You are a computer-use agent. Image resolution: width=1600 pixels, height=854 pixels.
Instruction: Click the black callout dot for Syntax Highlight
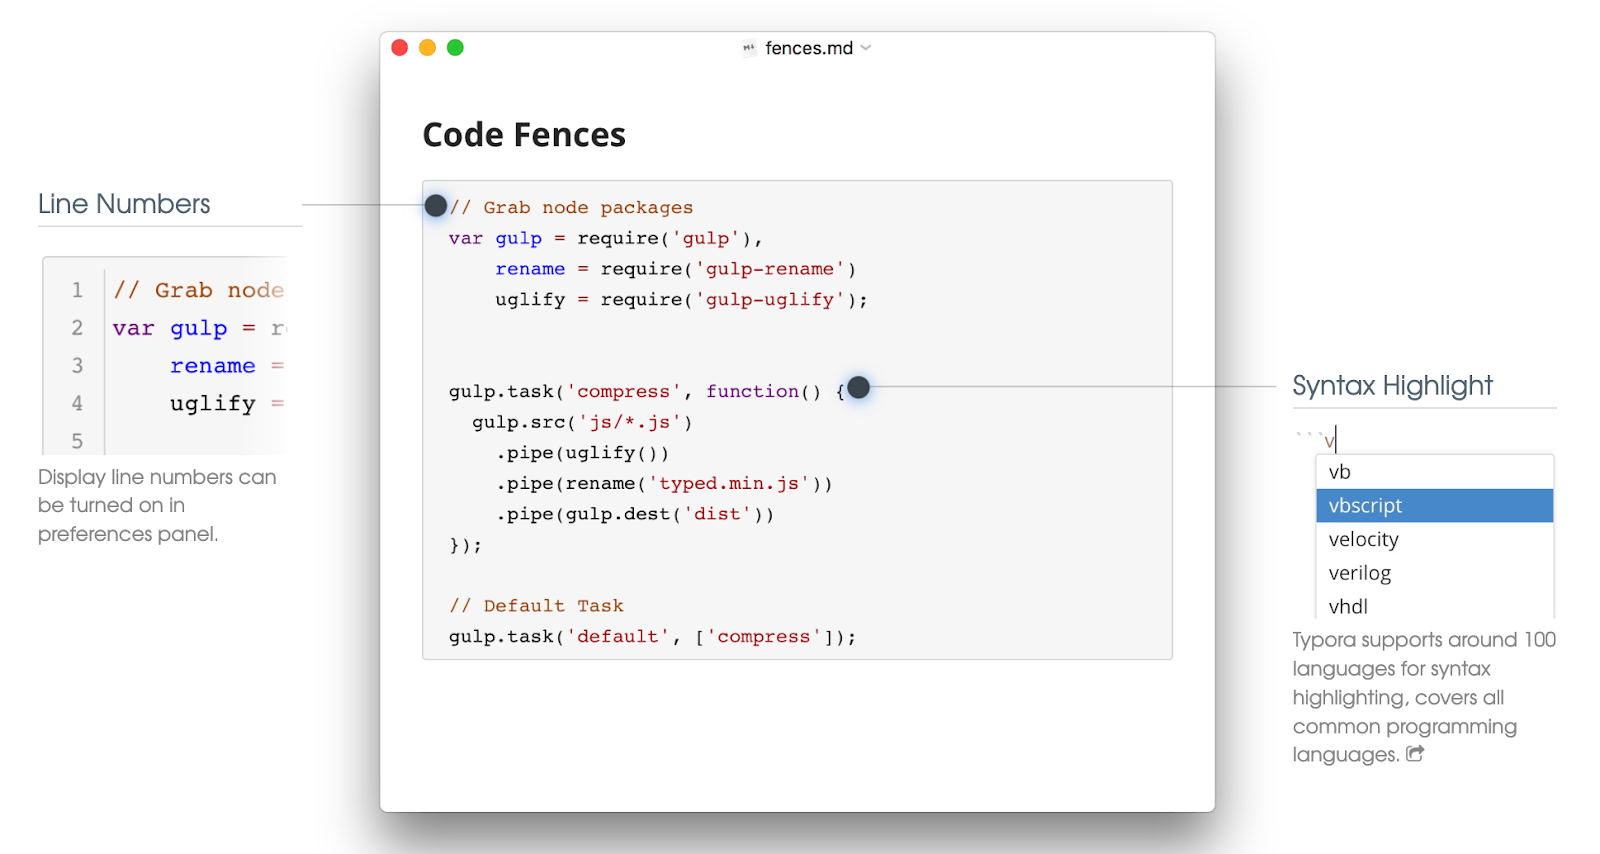point(857,388)
